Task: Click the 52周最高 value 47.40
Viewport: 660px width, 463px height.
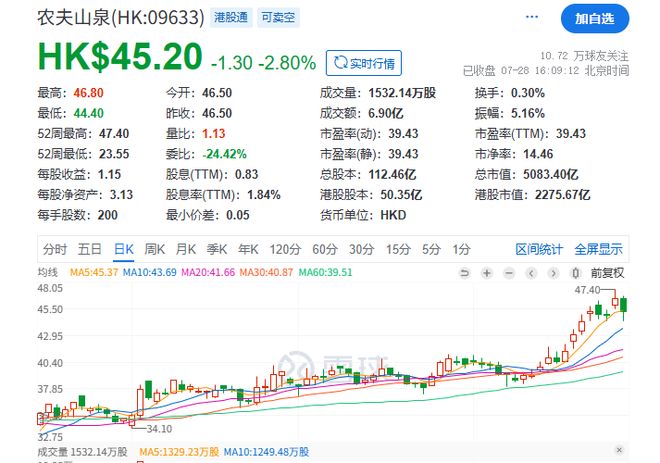Action: [x=114, y=133]
